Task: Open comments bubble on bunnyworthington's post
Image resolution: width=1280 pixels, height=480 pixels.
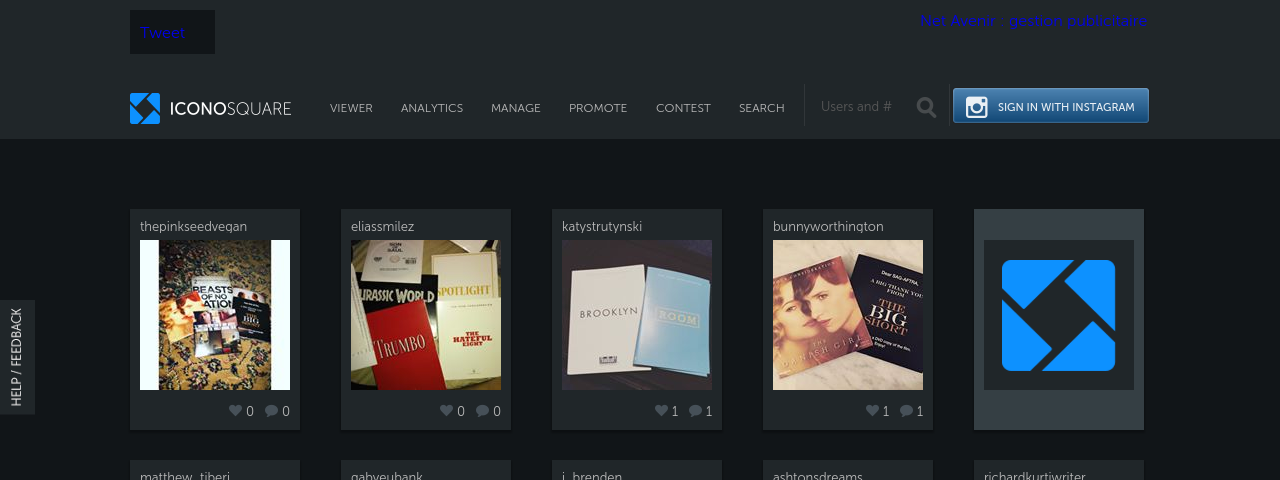Action: pos(906,411)
